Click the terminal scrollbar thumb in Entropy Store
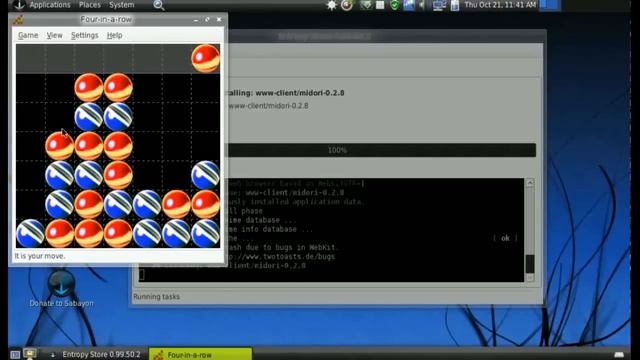This screenshot has height=360, width=640. [530, 264]
